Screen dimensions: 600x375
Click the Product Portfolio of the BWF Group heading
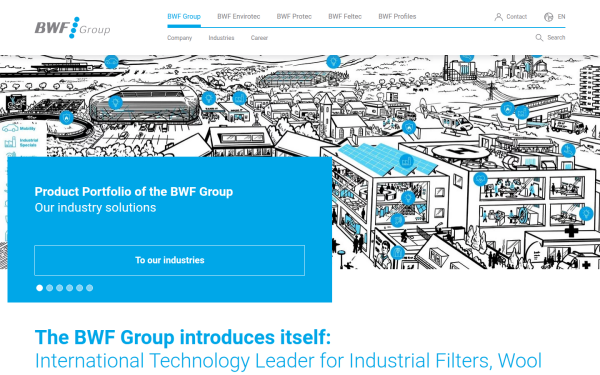[134, 191]
